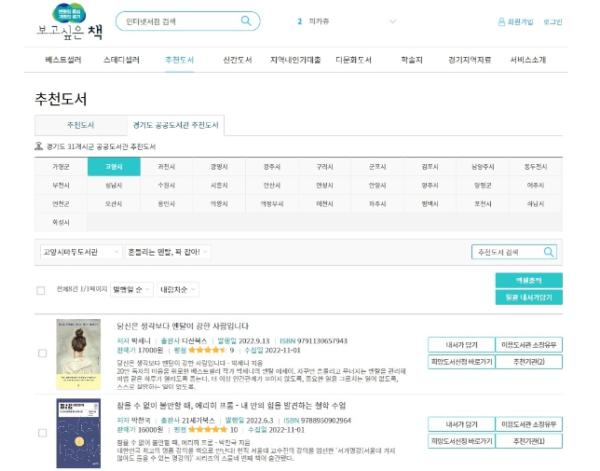
Task: Click the user icon beside 회원가입
Action: [x=501, y=21]
